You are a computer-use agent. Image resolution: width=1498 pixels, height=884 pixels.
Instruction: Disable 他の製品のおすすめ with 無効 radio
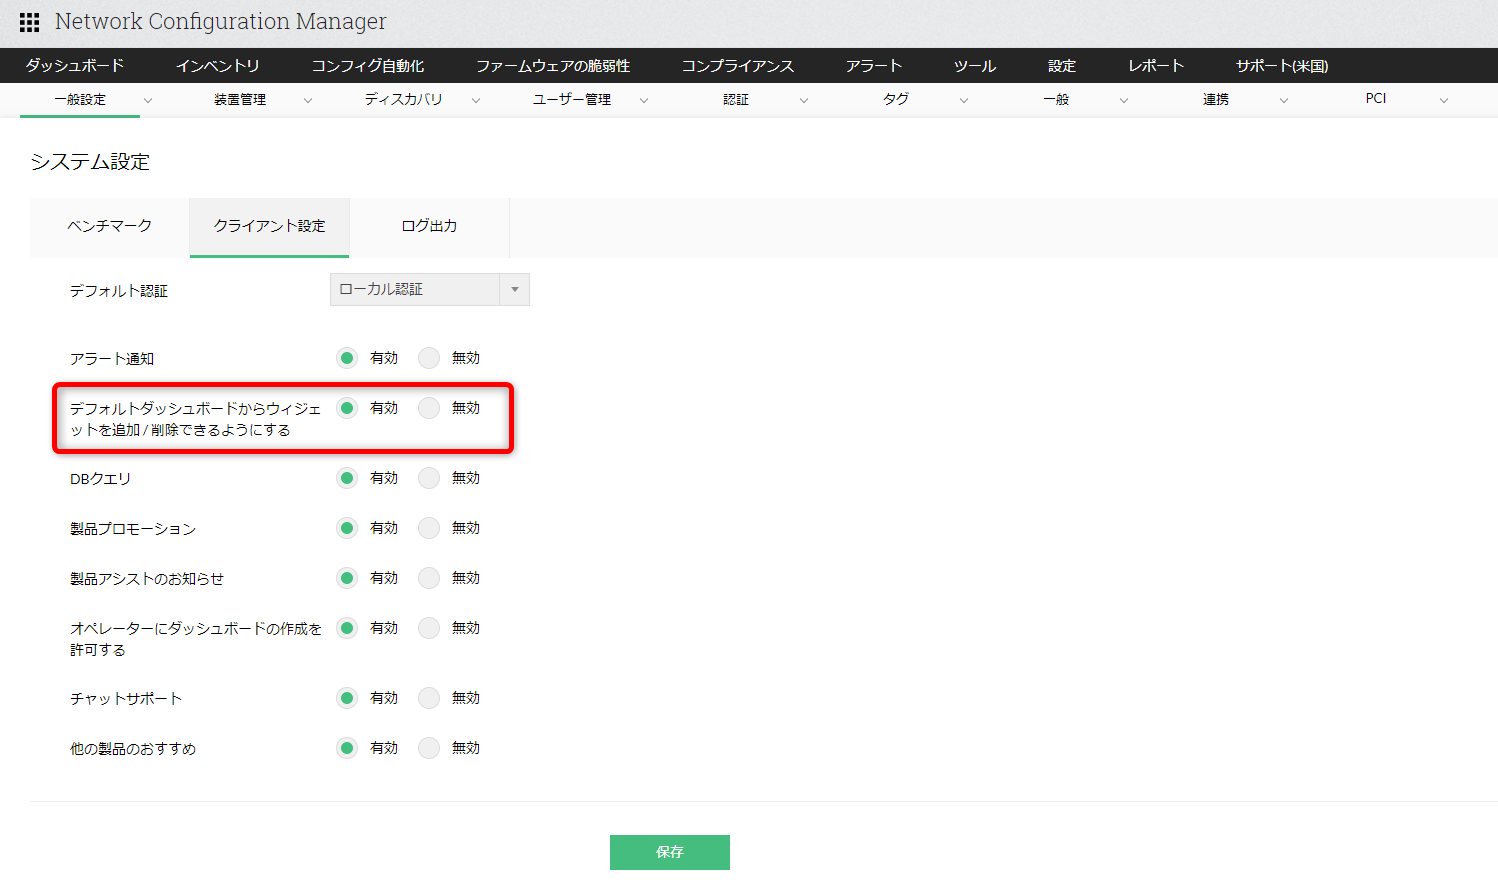point(429,748)
